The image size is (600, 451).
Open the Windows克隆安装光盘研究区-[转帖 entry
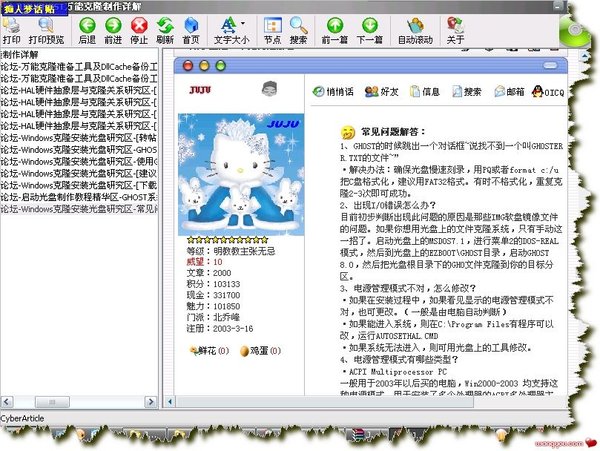[79, 138]
